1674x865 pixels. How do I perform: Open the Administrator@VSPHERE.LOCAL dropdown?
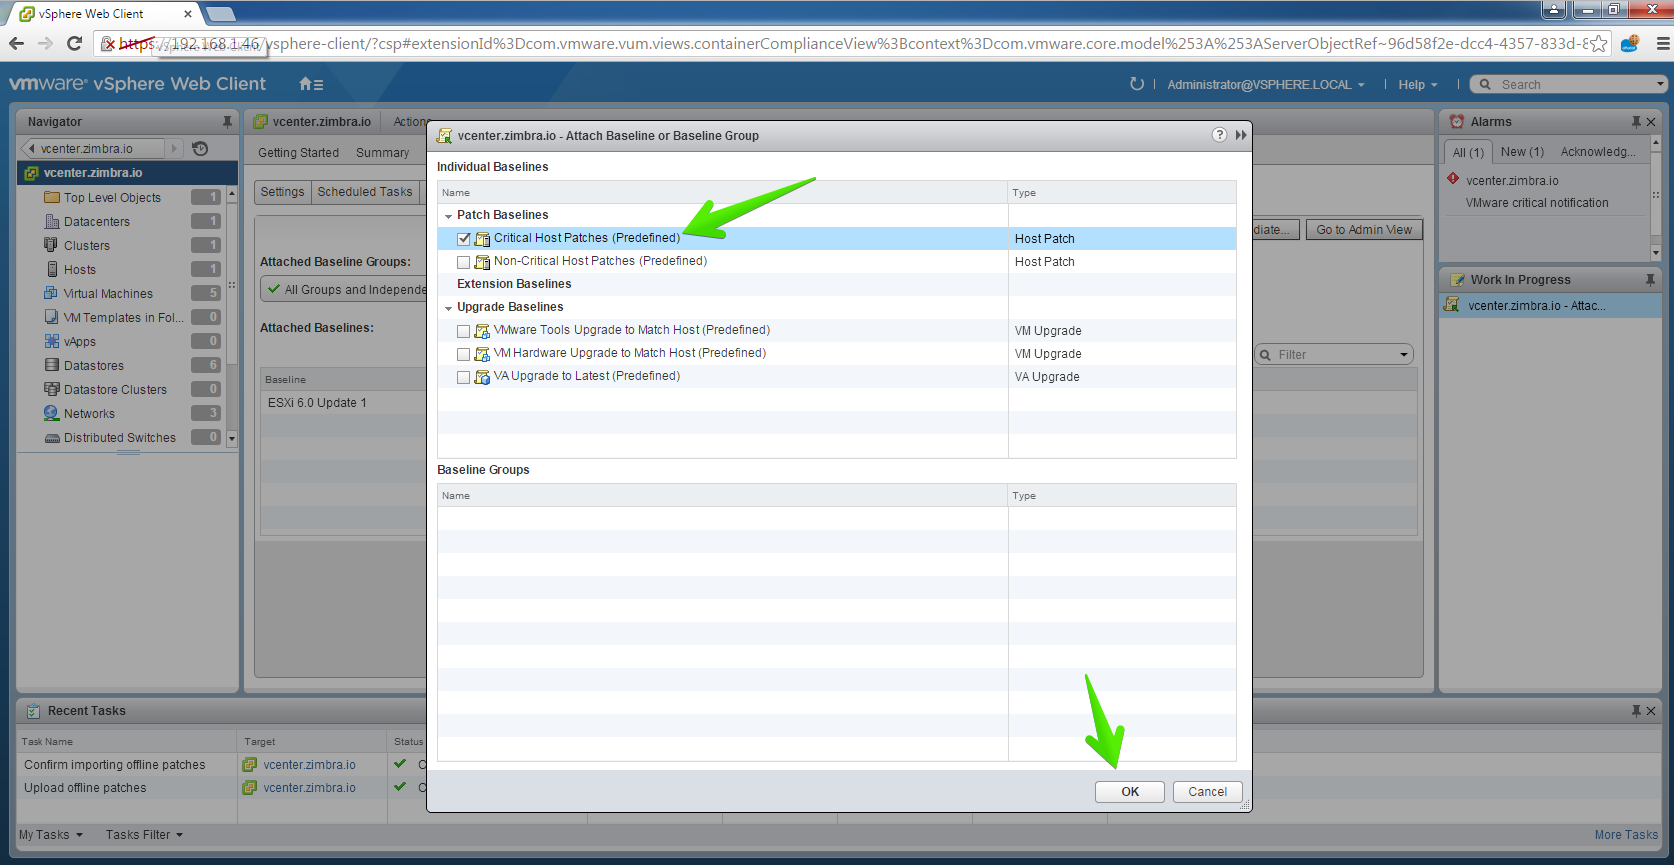pyautogui.click(x=1265, y=85)
